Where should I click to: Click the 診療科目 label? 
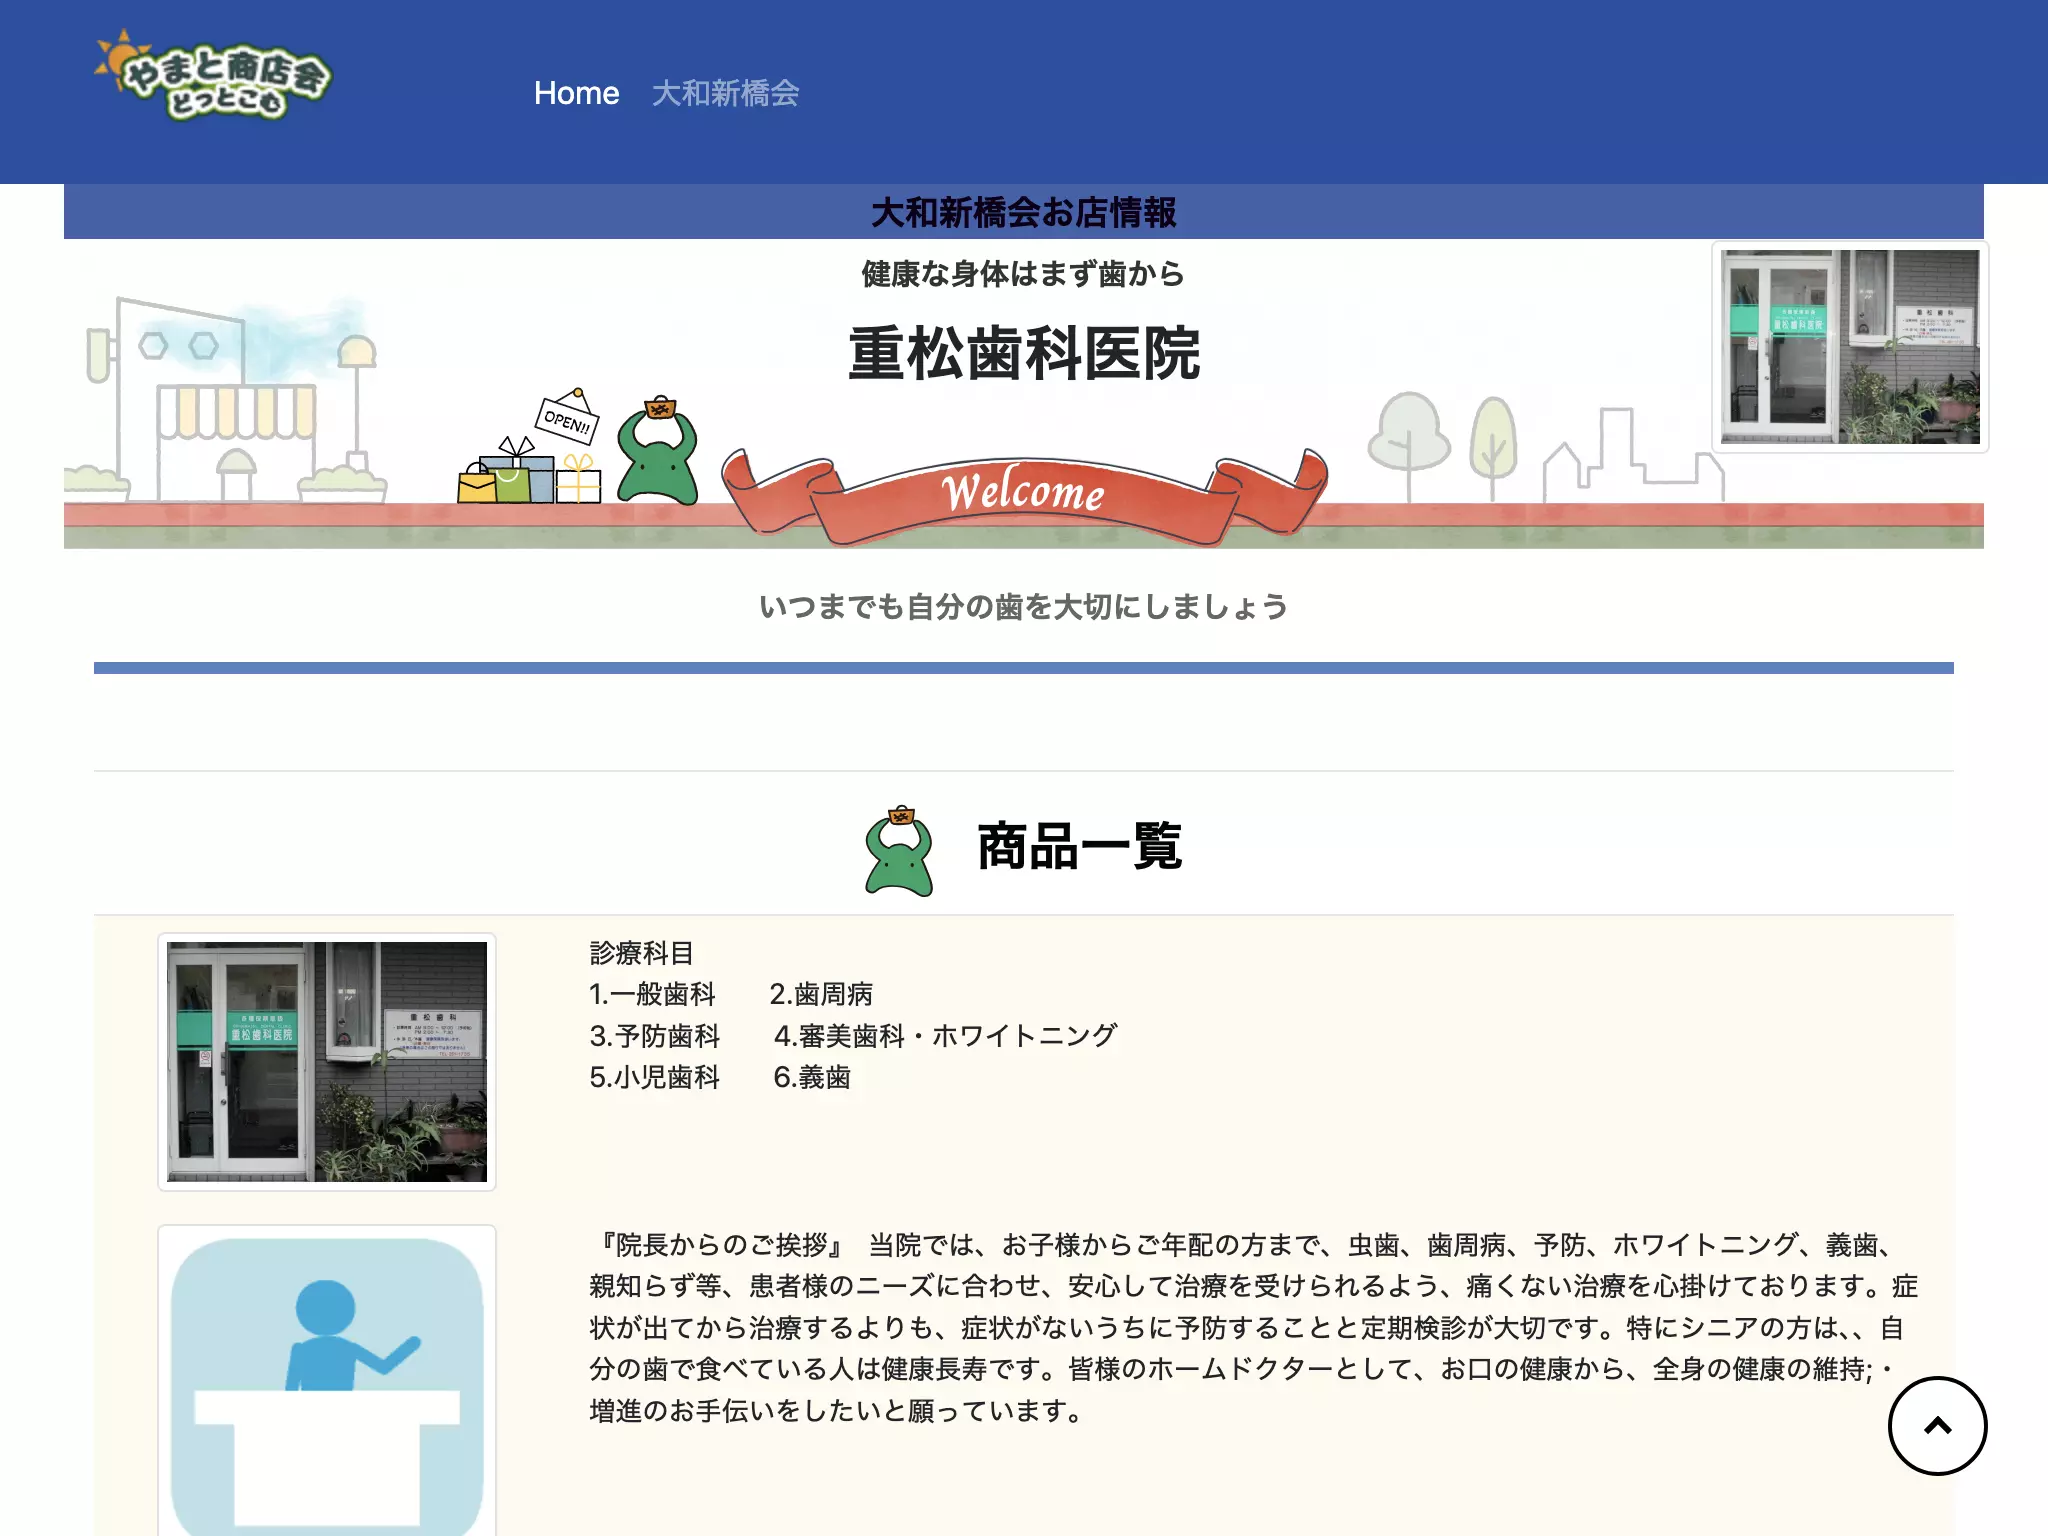pyautogui.click(x=642, y=953)
